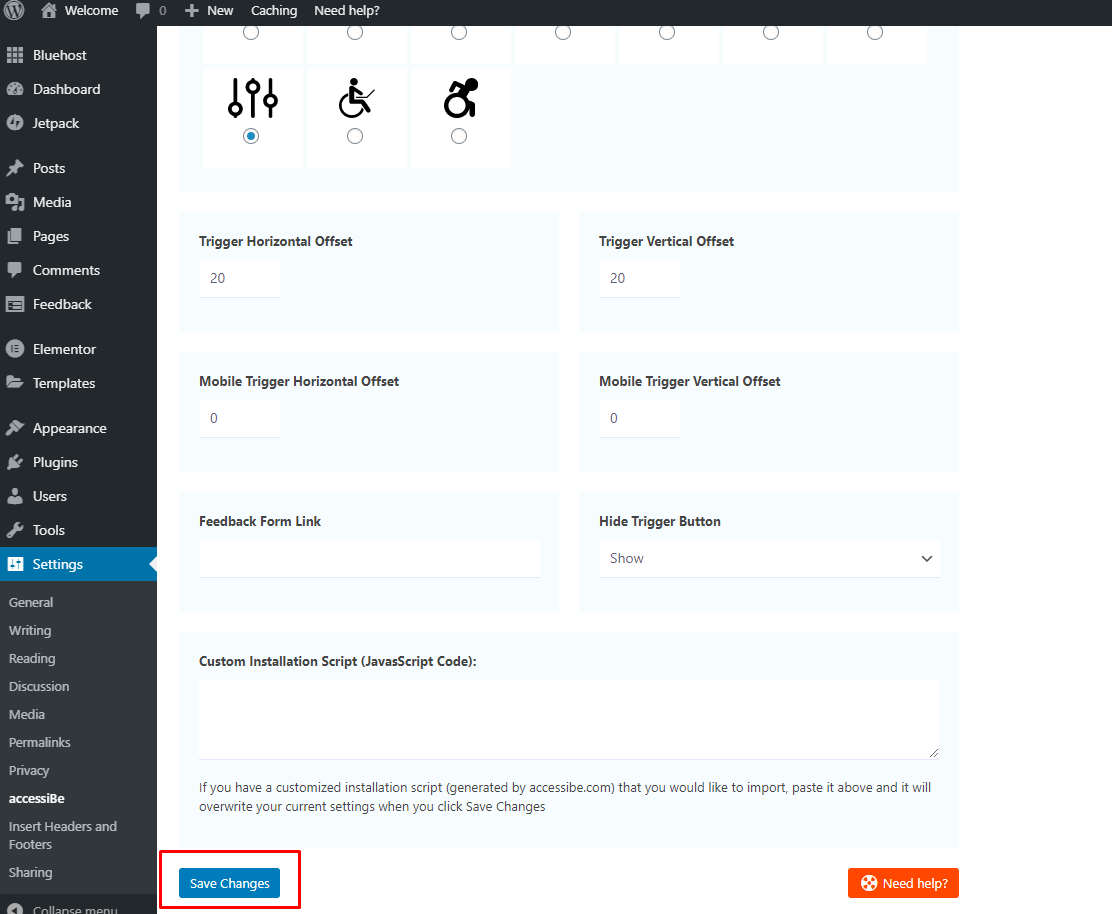1112x914 pixels.
Task: Click the Jetpack icon in the sidebar
Action: point(15,123)
